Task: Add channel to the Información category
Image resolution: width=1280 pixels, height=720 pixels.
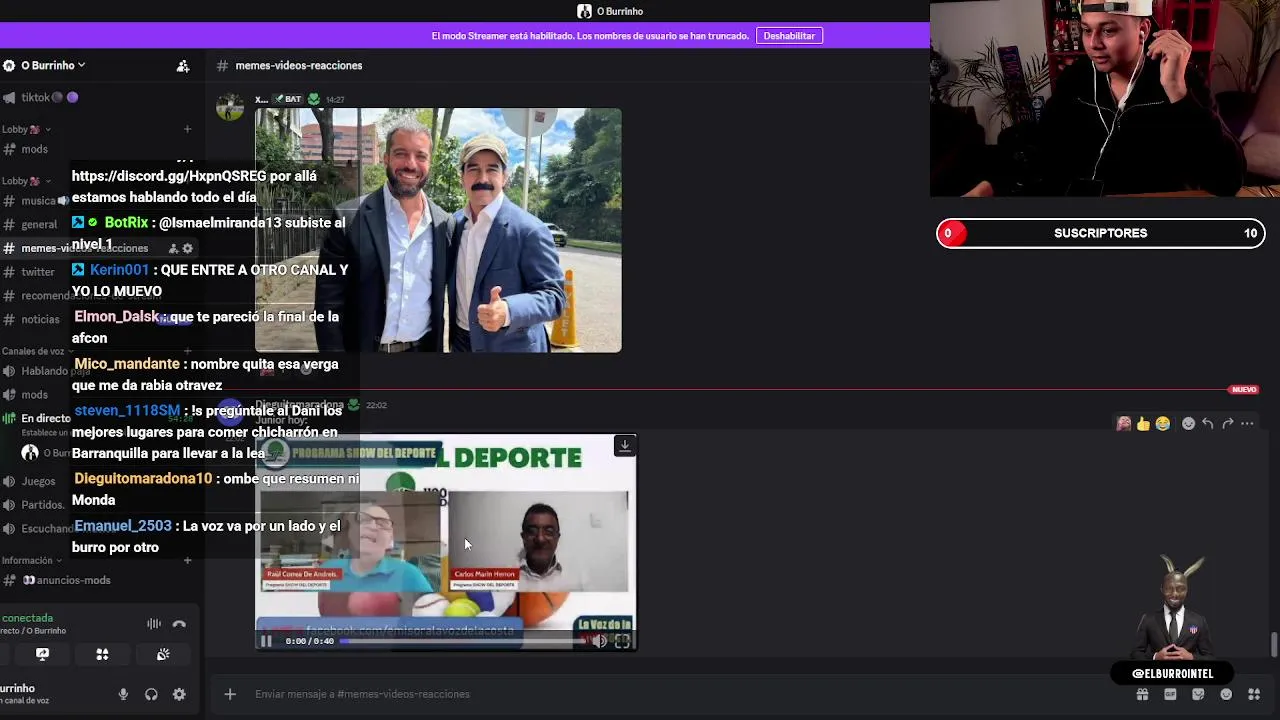Action: click(187, 560)
